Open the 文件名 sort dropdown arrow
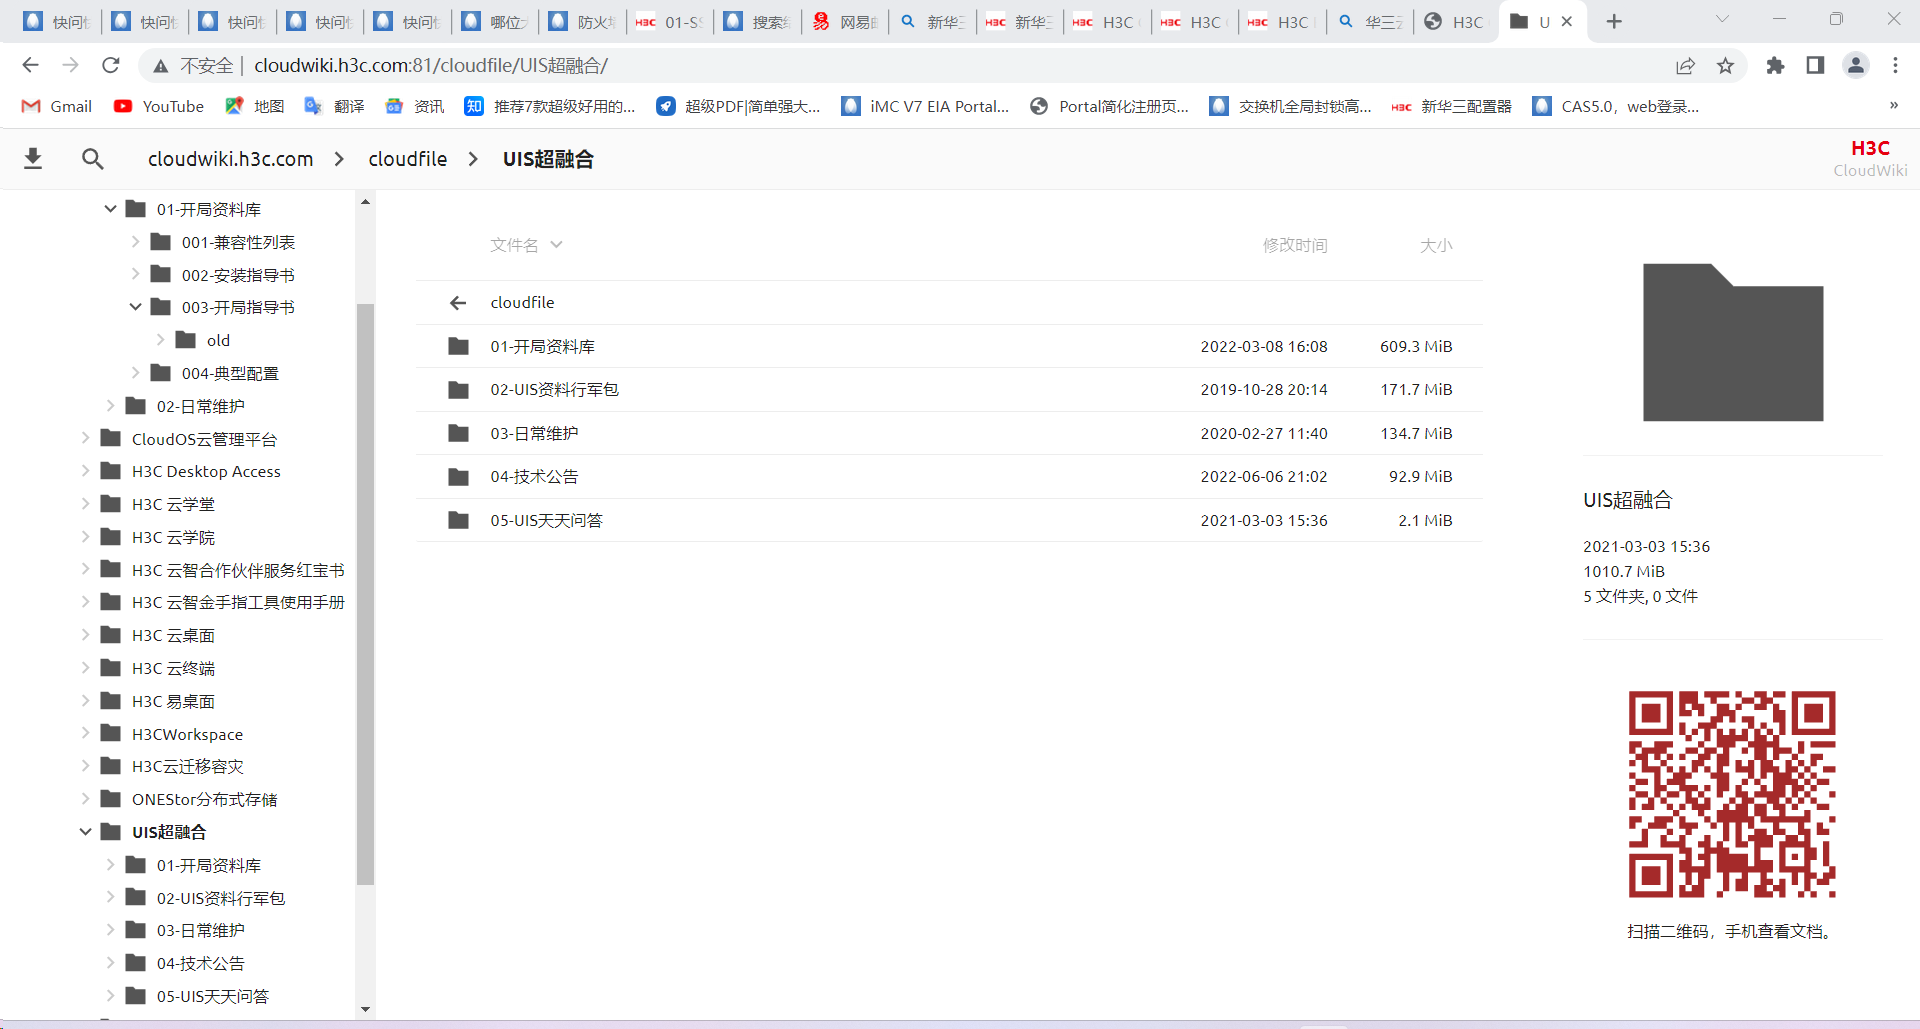The width and height of the screenshot is (1920, 1029). click(556, 245)
